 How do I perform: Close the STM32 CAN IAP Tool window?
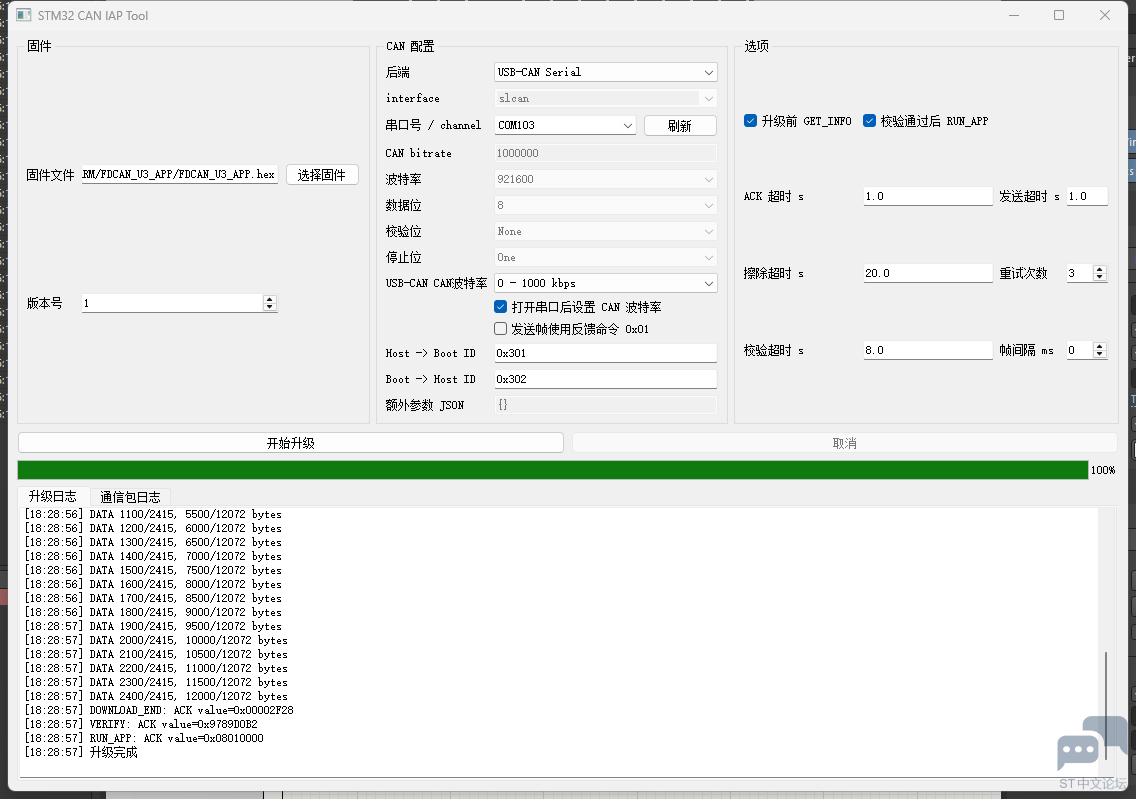point(1104,15)
